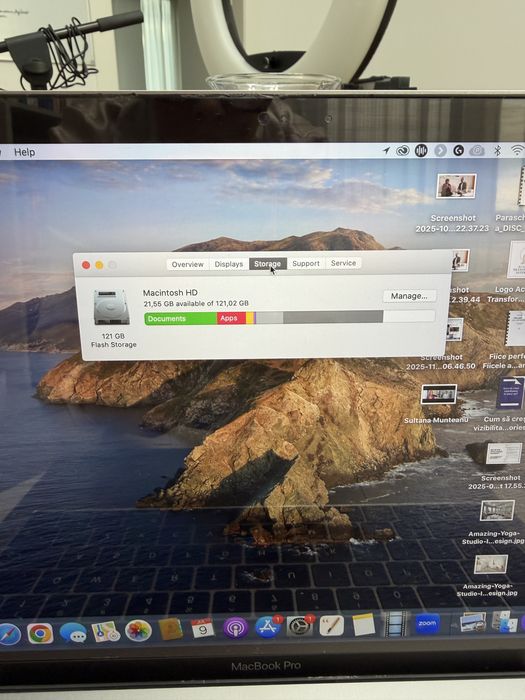Launch the purple Podcasts app
This screenshot has width=525, height=700.
coord(235,628)
